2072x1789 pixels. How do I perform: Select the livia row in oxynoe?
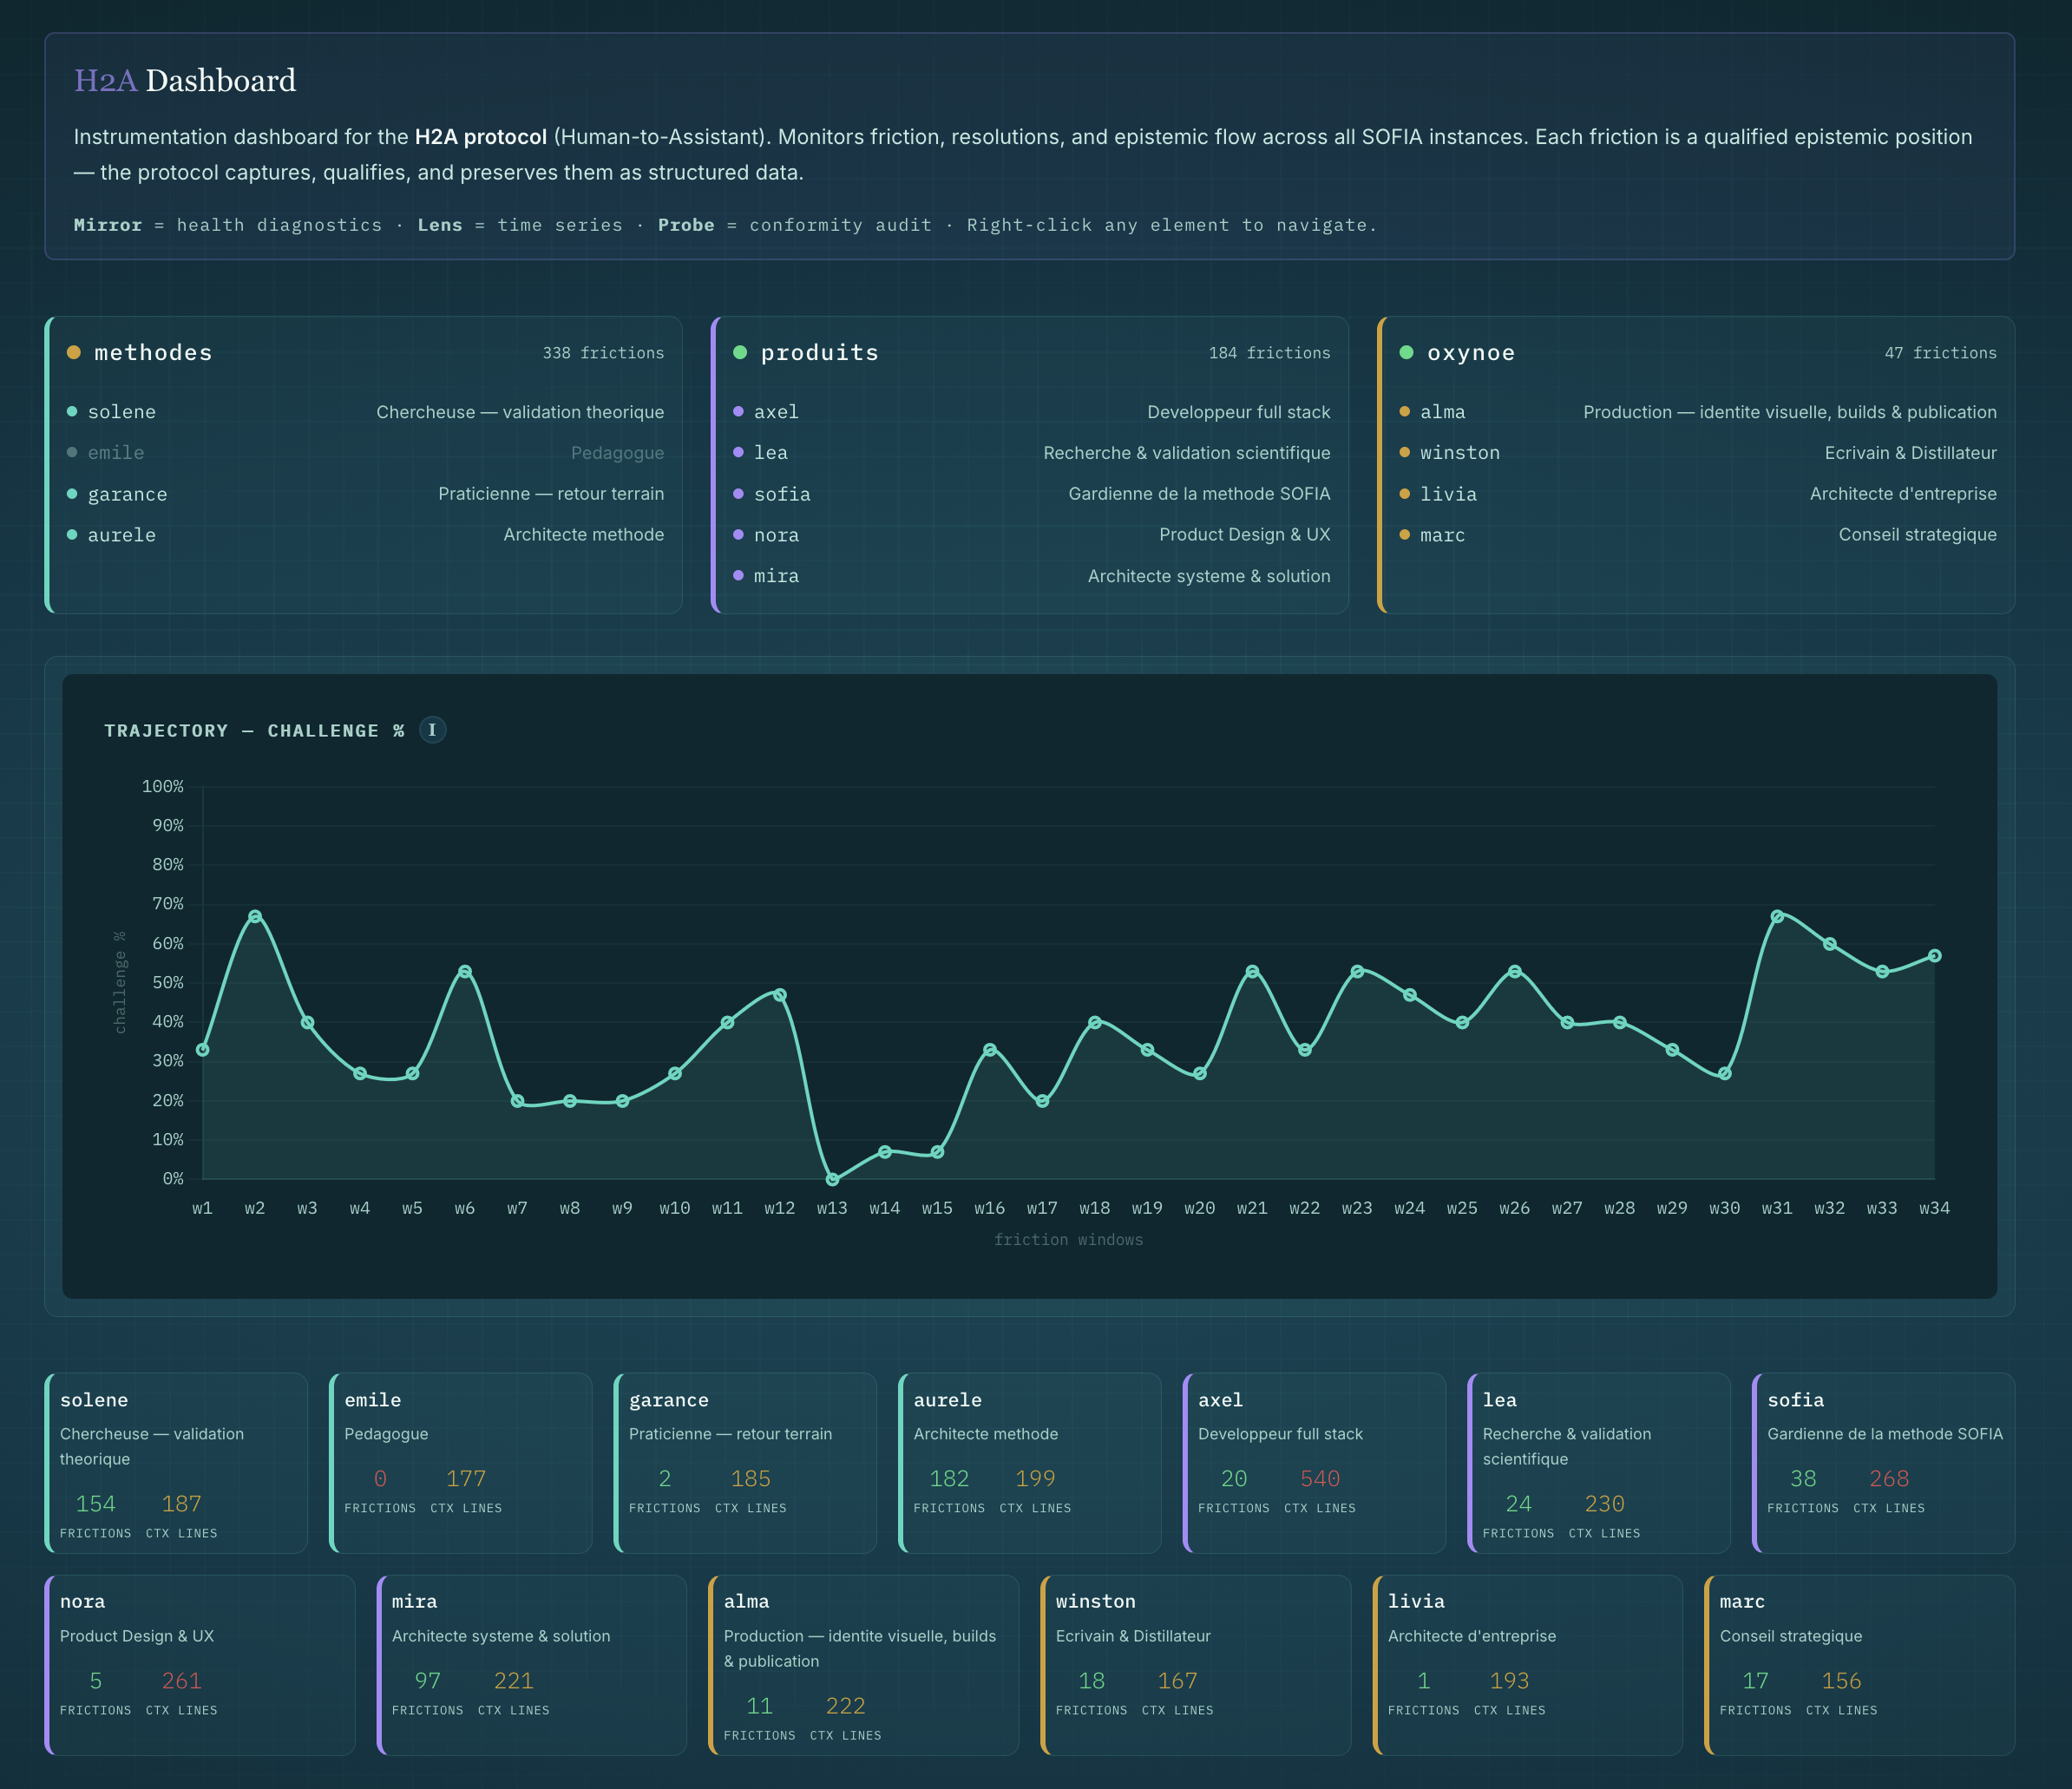pyautogui.click(x=1697, y=494)
